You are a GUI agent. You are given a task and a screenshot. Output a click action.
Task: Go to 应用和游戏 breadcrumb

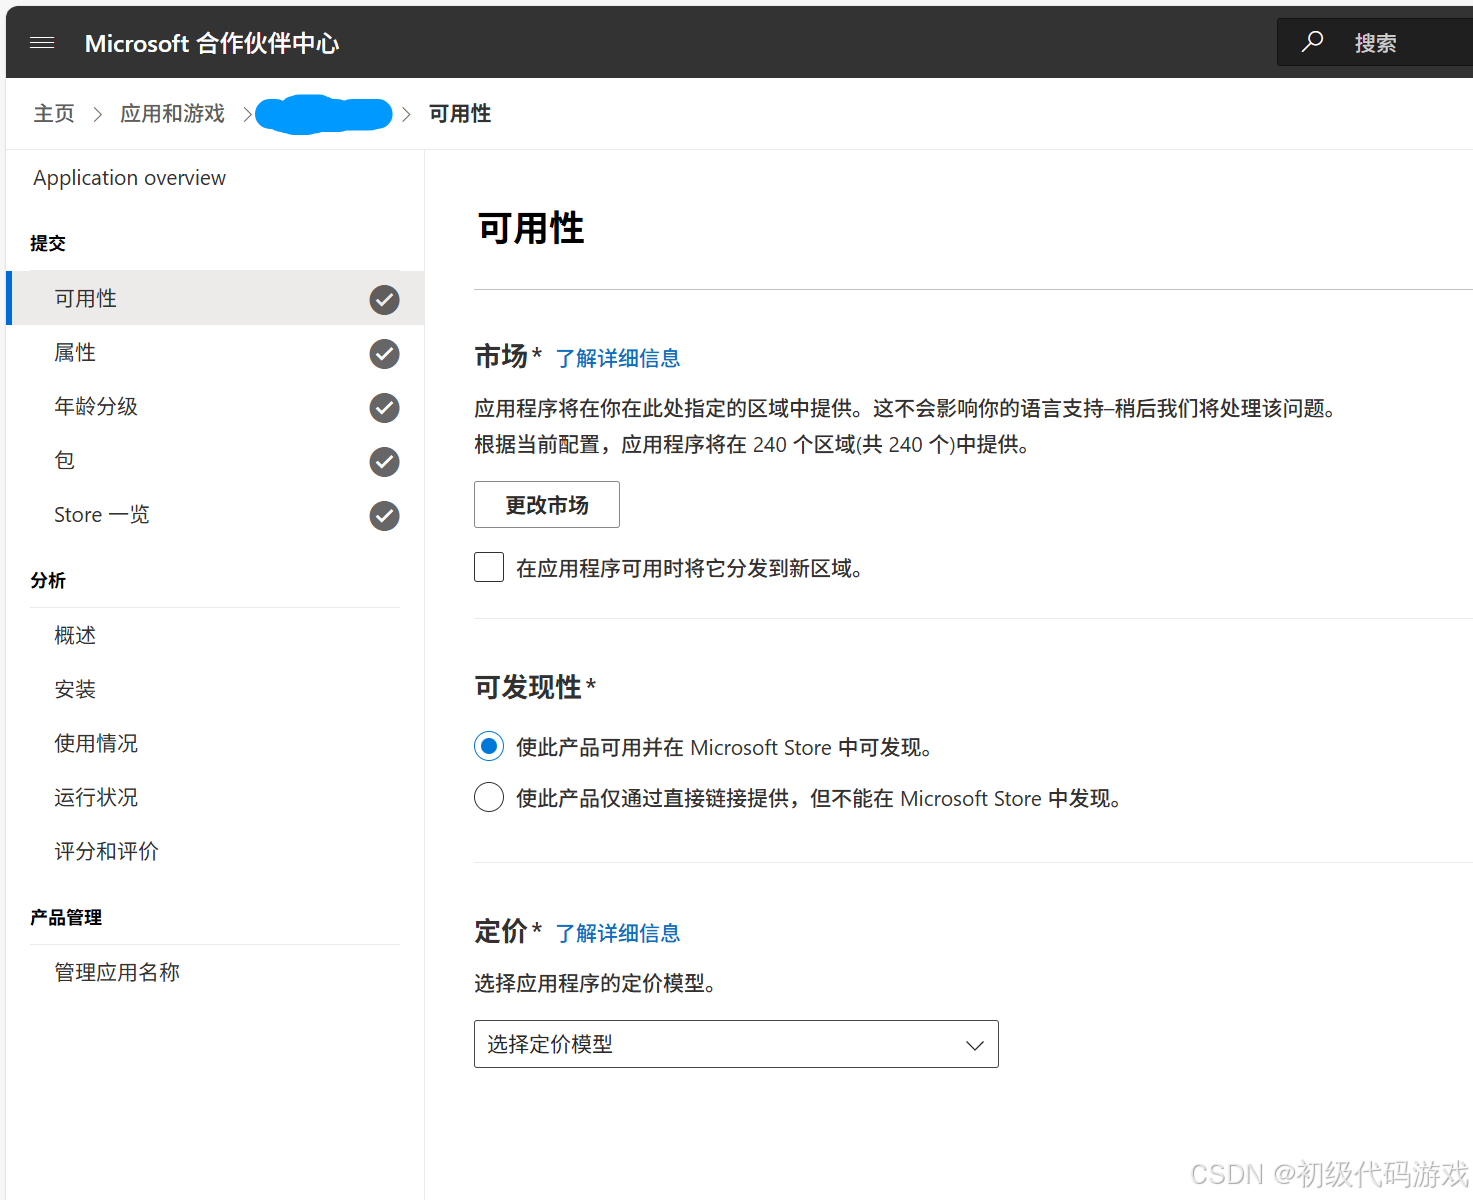point(172,114)
